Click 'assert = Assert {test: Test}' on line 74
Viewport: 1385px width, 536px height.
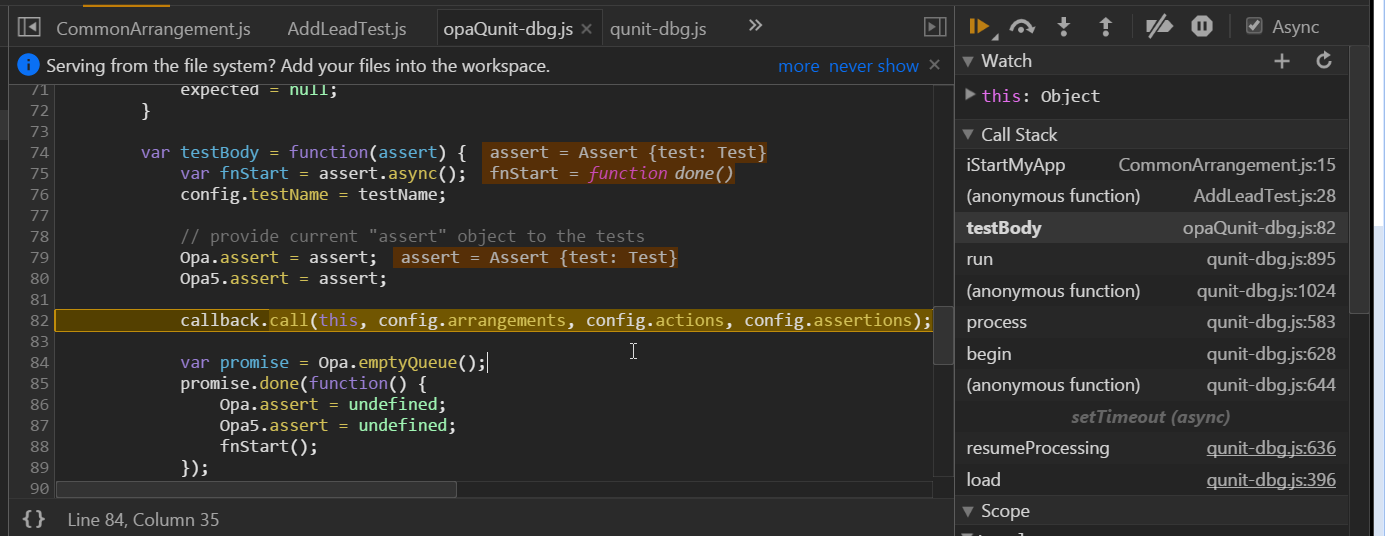point(625,152)
